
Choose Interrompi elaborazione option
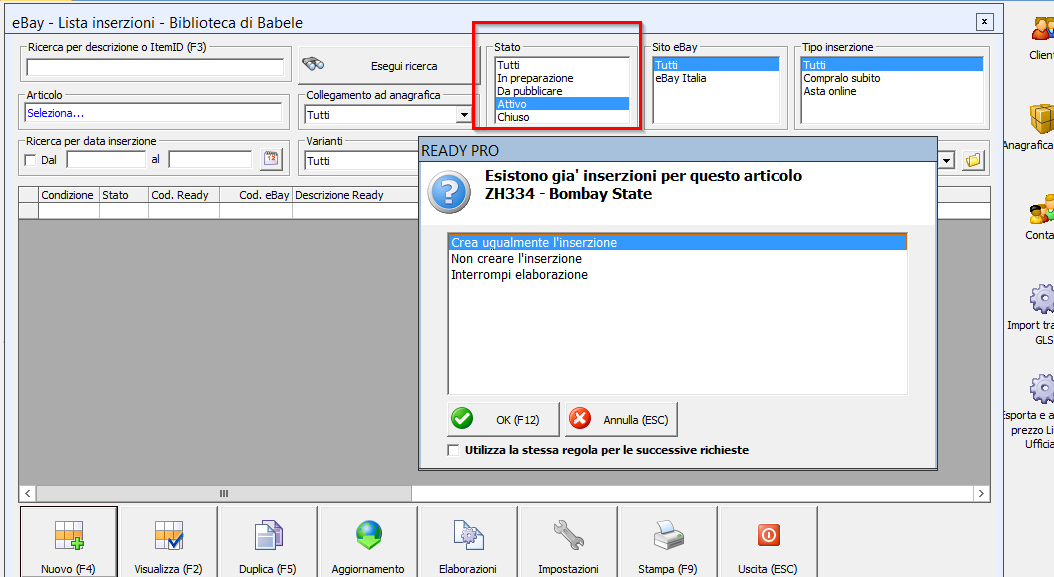pyautogui.click(x=678, y=274)
